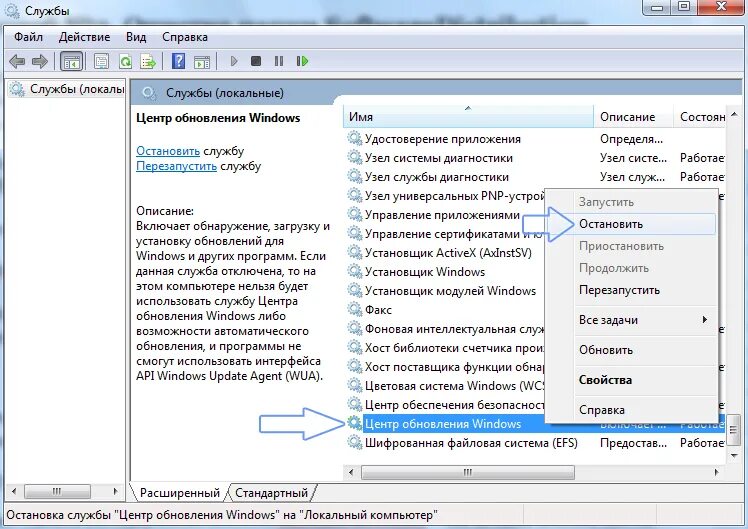Image resolution: width=748 pixels, height=529 pixels.
Task: Open the Действие menu
Action: pyautogui.click(x=84, y=37)
